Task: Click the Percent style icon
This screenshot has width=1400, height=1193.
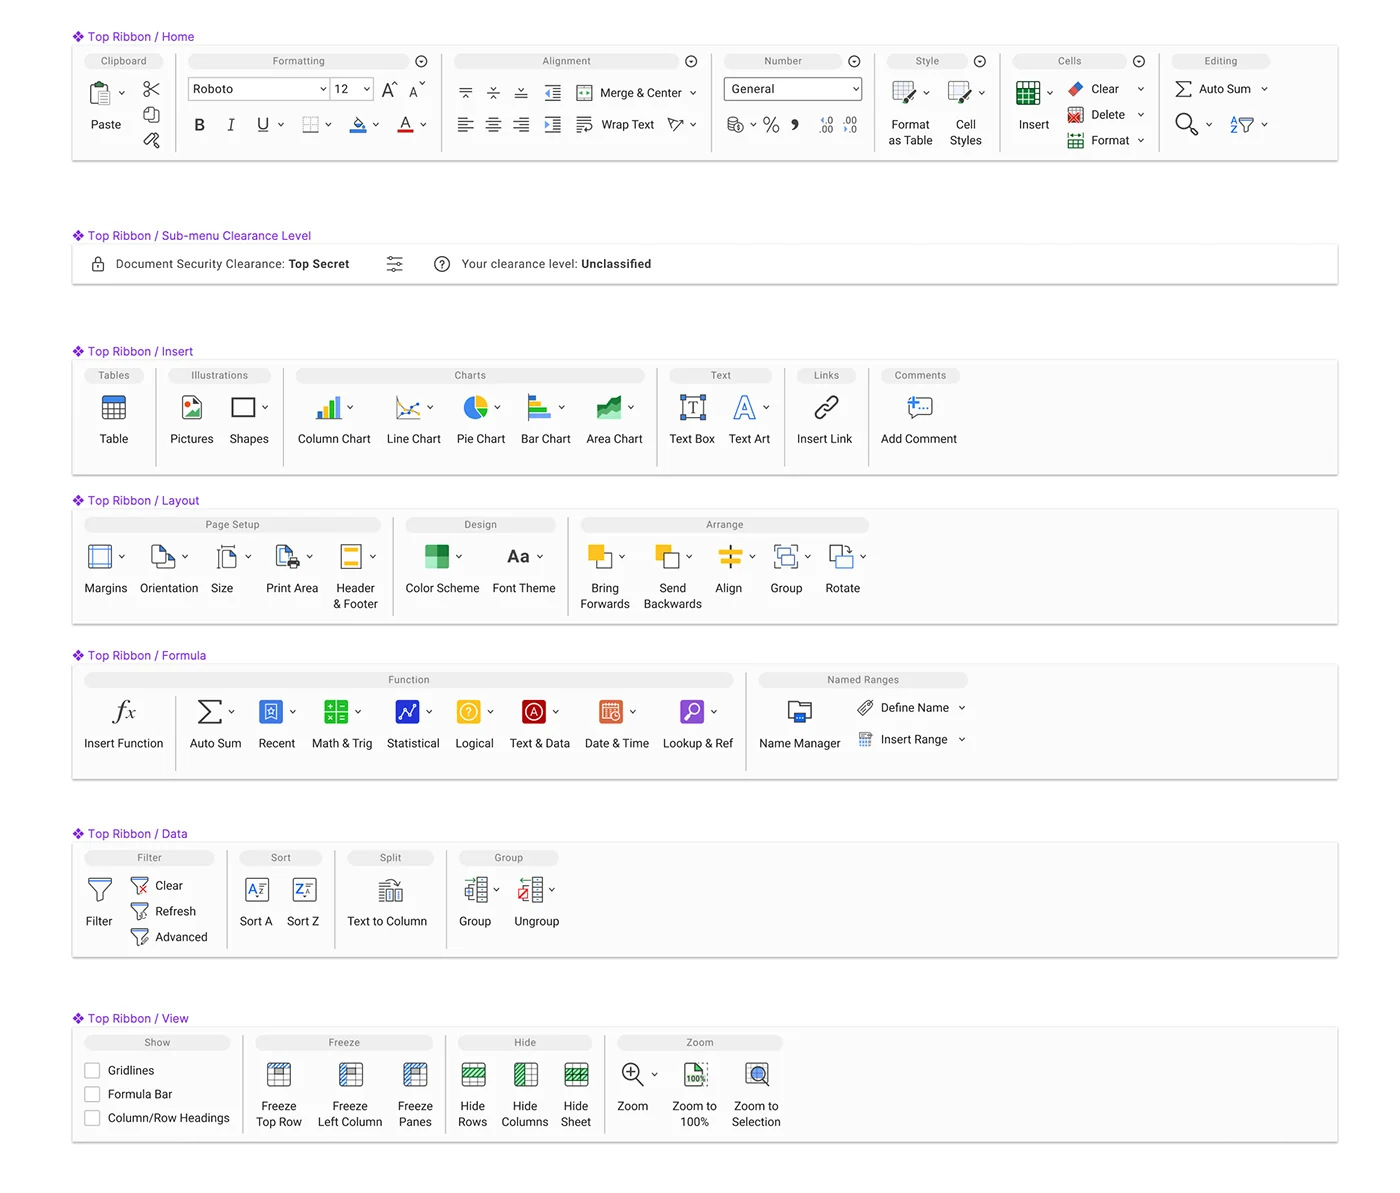Action: coord(771,125)
